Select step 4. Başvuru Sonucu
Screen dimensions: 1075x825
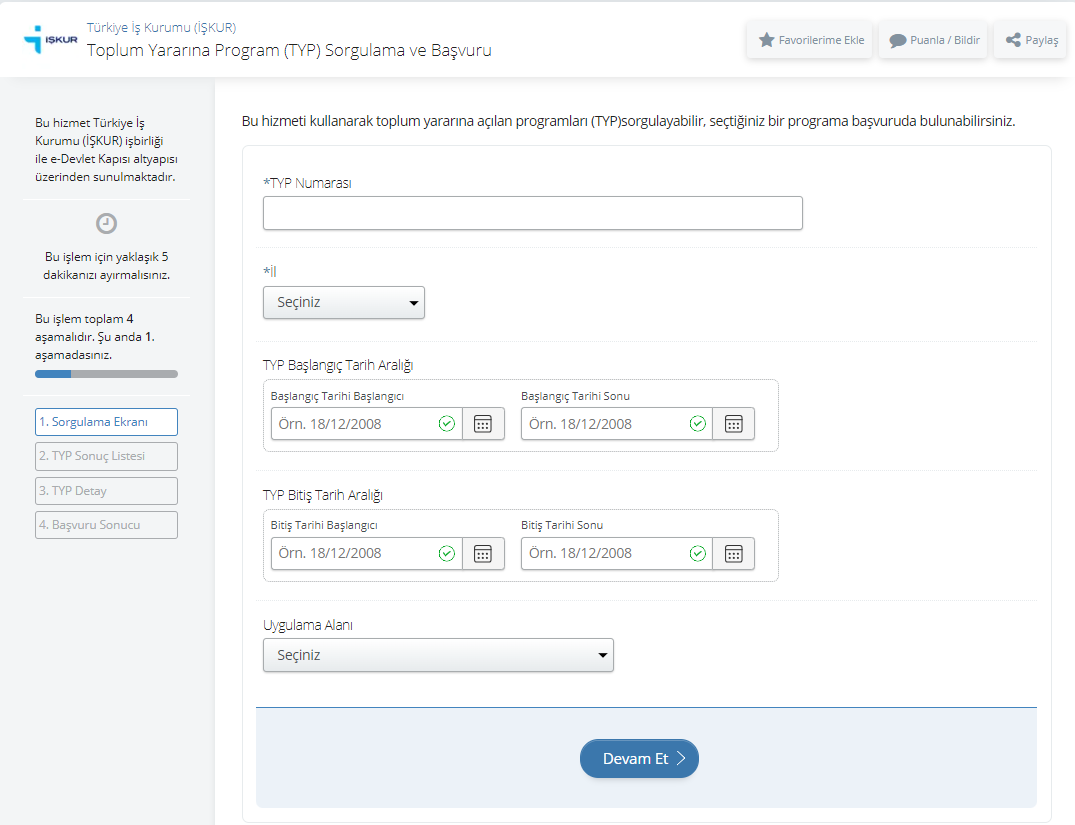tap(106, 525)
